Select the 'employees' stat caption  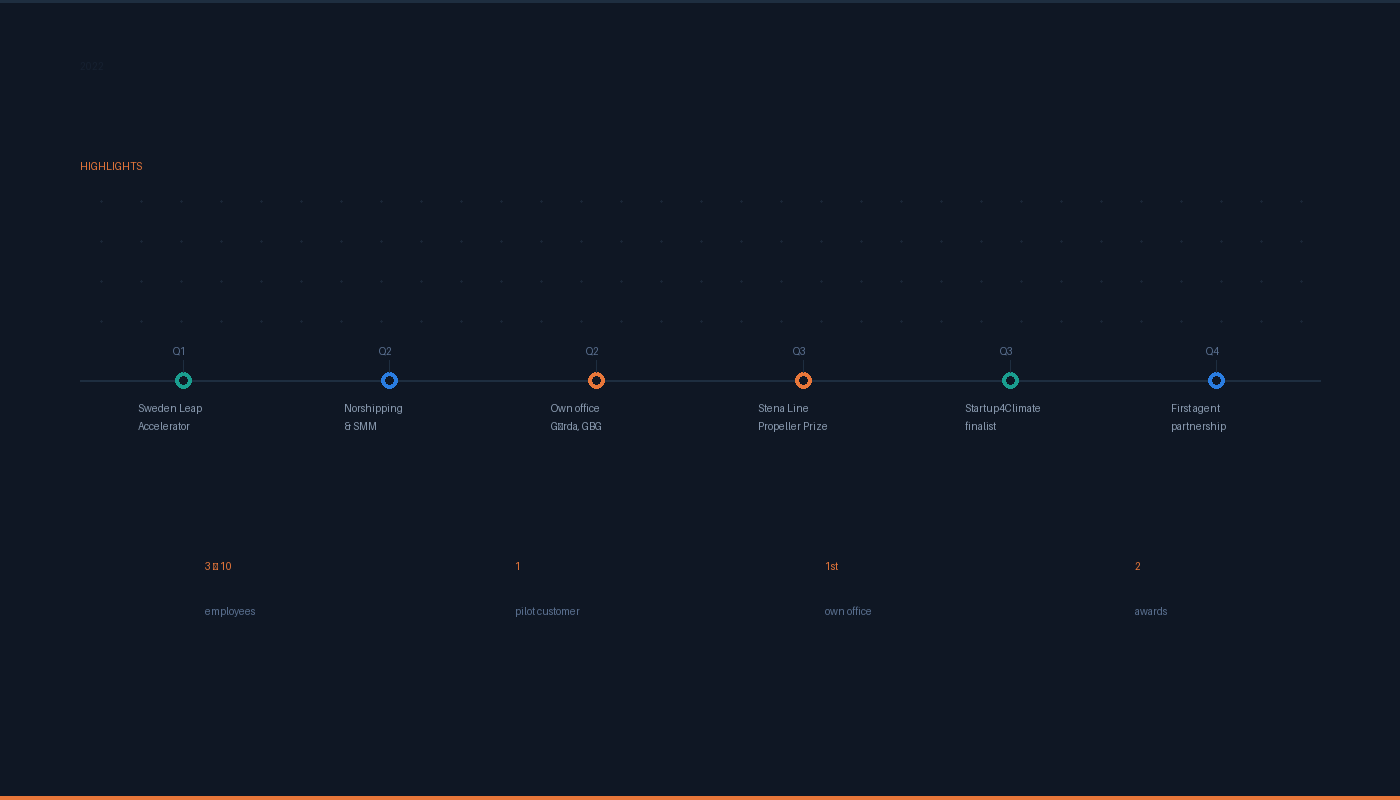point(230,611)
